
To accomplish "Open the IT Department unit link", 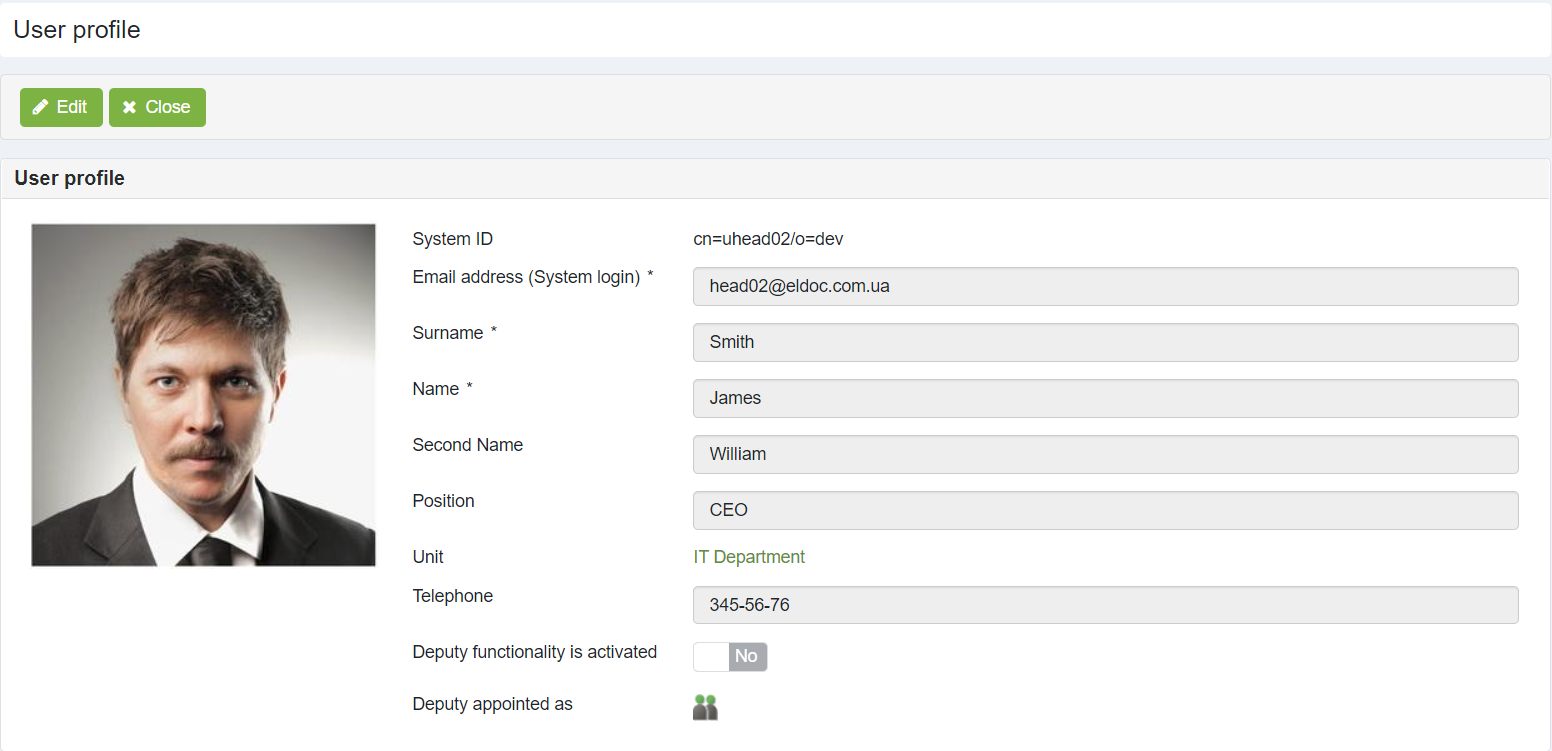I will pos(749,557).
